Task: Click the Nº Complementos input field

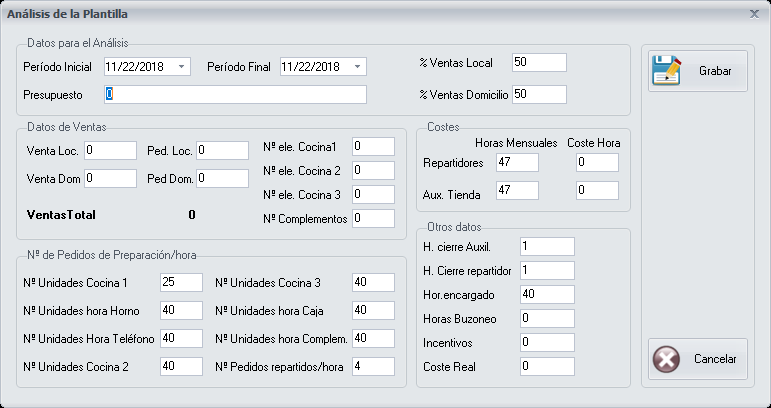Action: pyautogui.click(x=373, y=218)
